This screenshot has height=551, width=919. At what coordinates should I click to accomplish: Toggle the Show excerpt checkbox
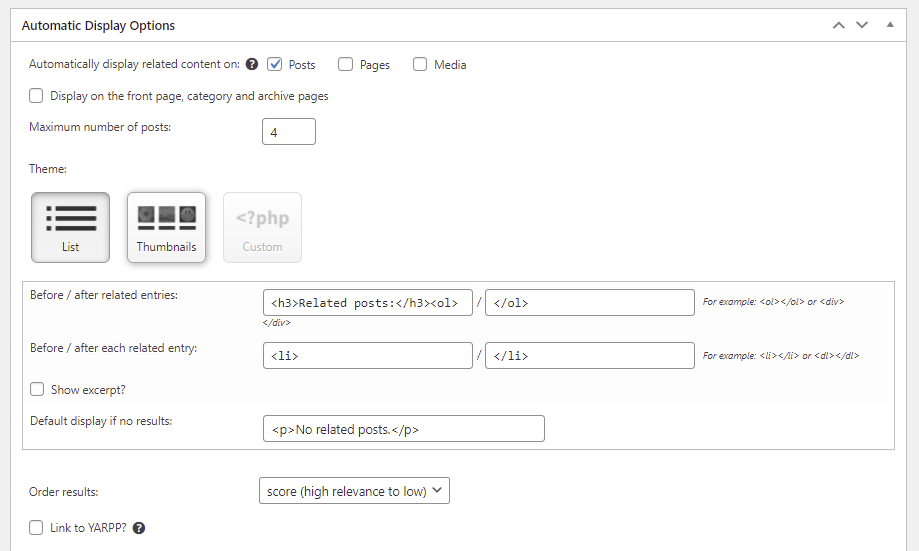click(37, 389)
